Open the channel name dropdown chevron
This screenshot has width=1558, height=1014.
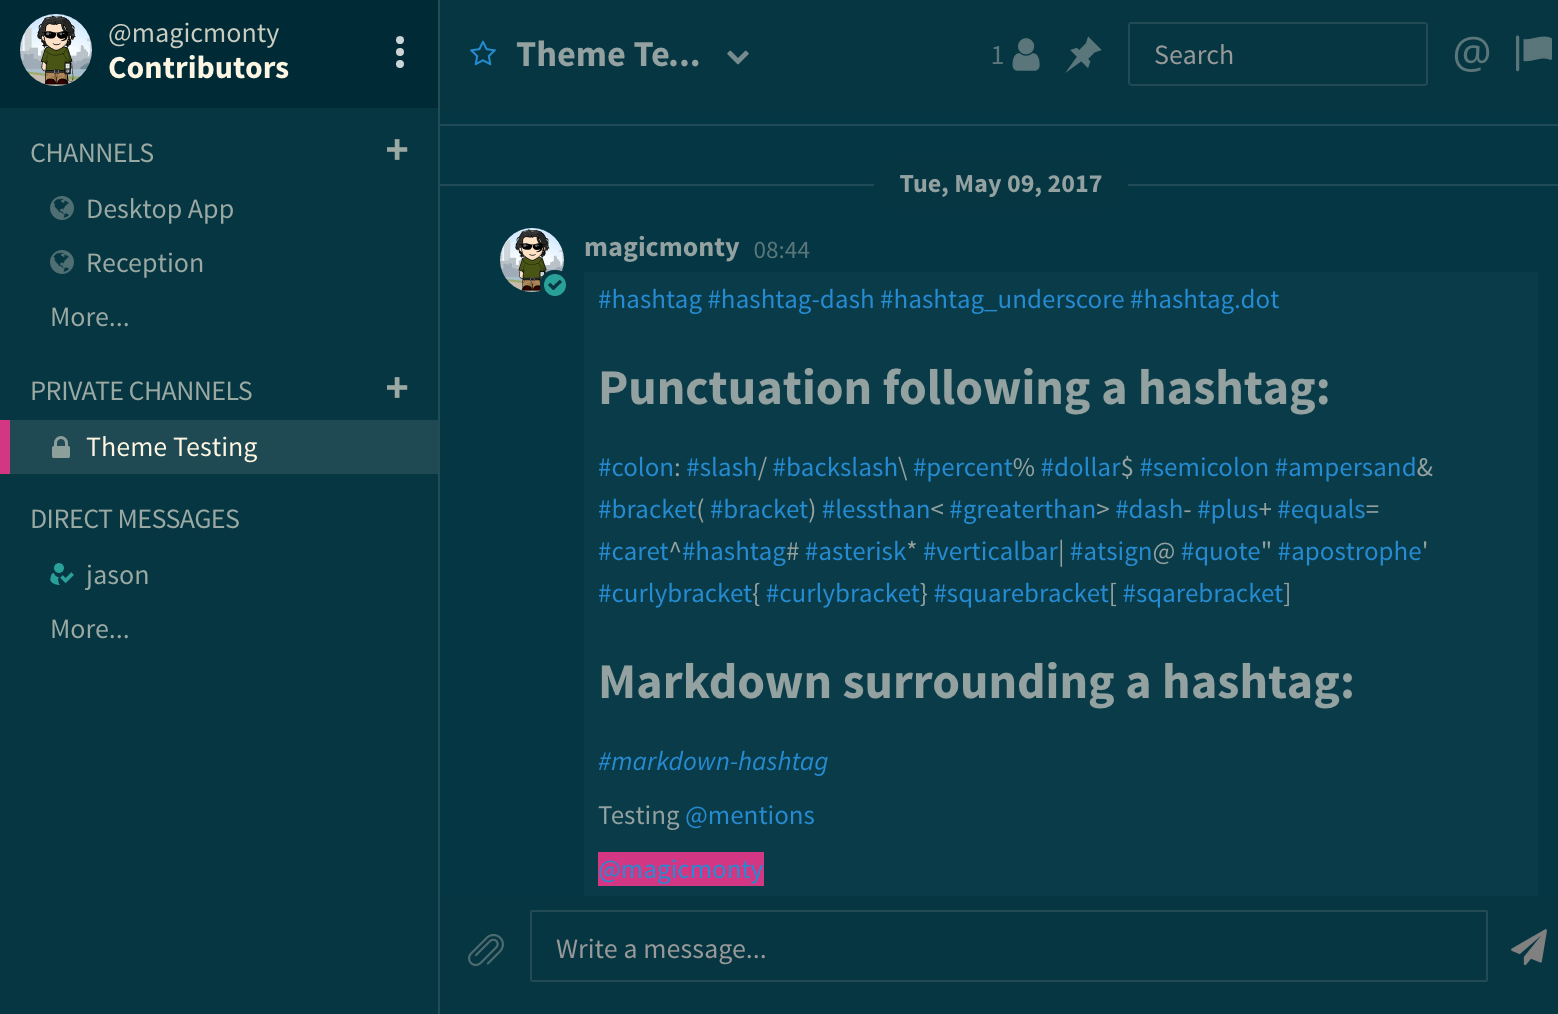pos(738,57)
